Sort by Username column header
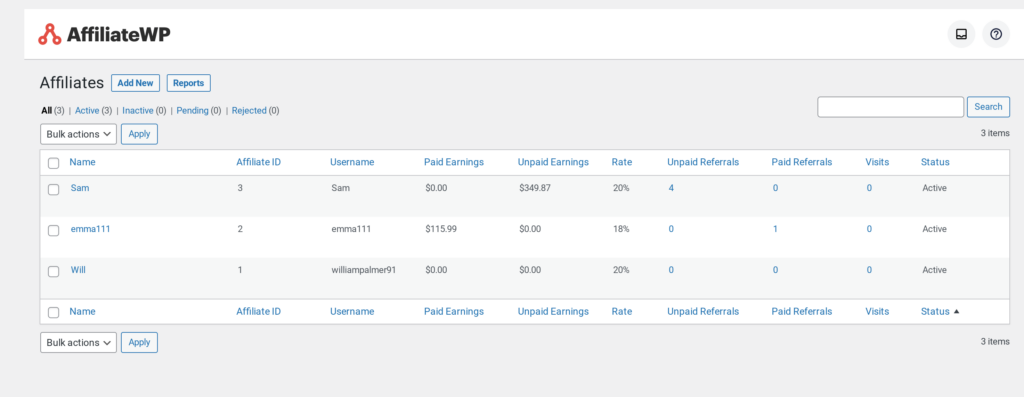Viewport: 1024px width, 397px height. (352, 162)
